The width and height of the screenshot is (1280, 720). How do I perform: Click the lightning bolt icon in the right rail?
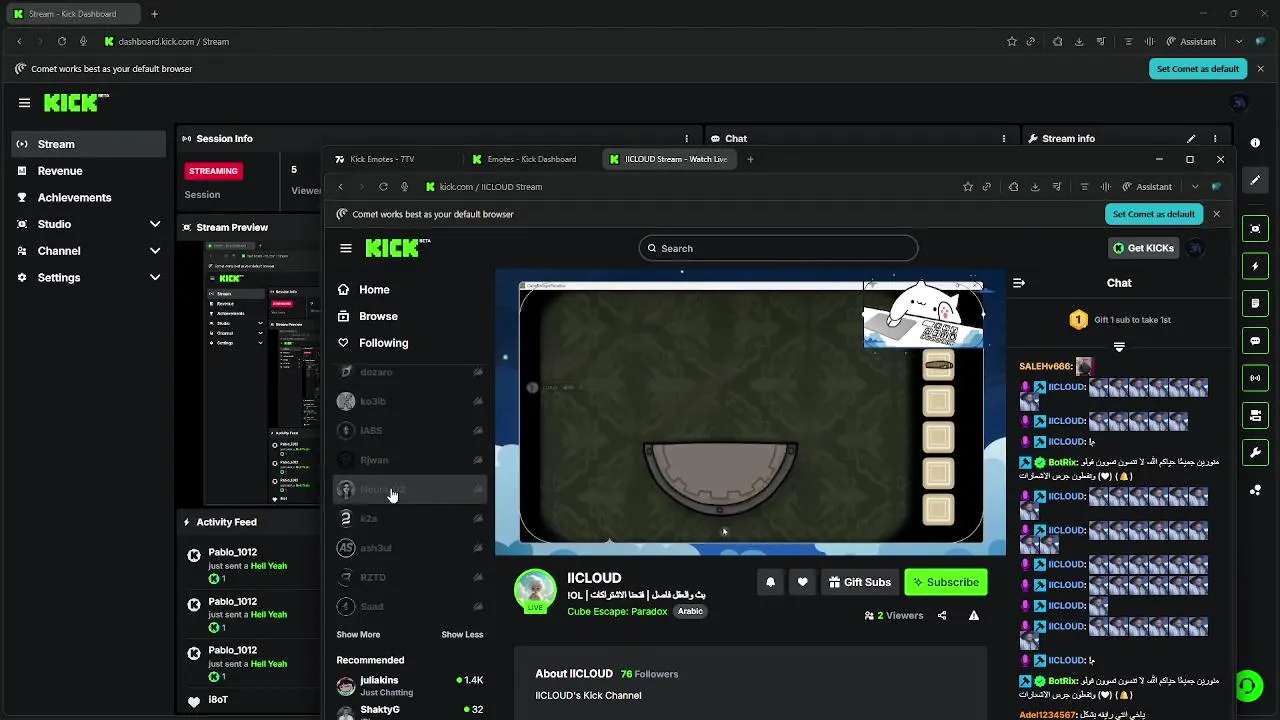[1255, 267]
